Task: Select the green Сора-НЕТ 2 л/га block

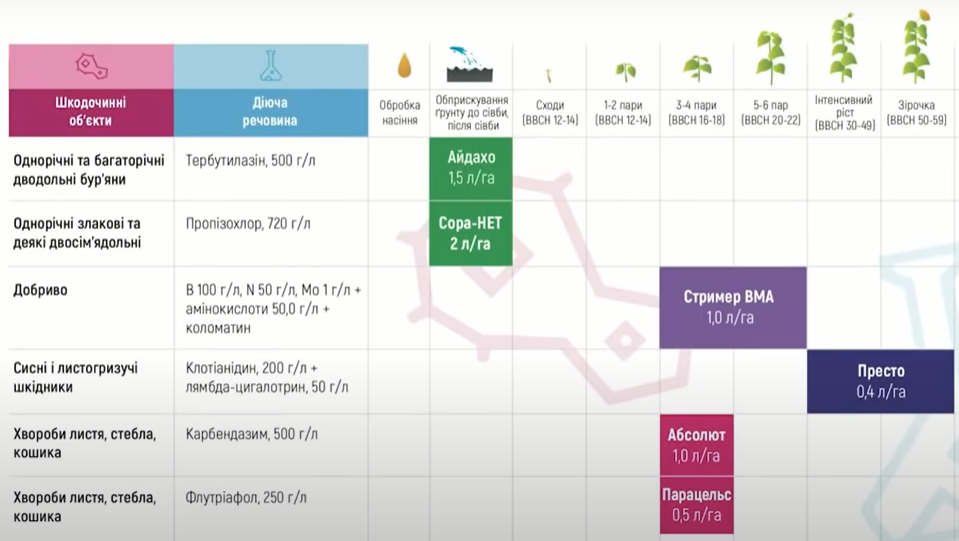Action: coord(470,233)
